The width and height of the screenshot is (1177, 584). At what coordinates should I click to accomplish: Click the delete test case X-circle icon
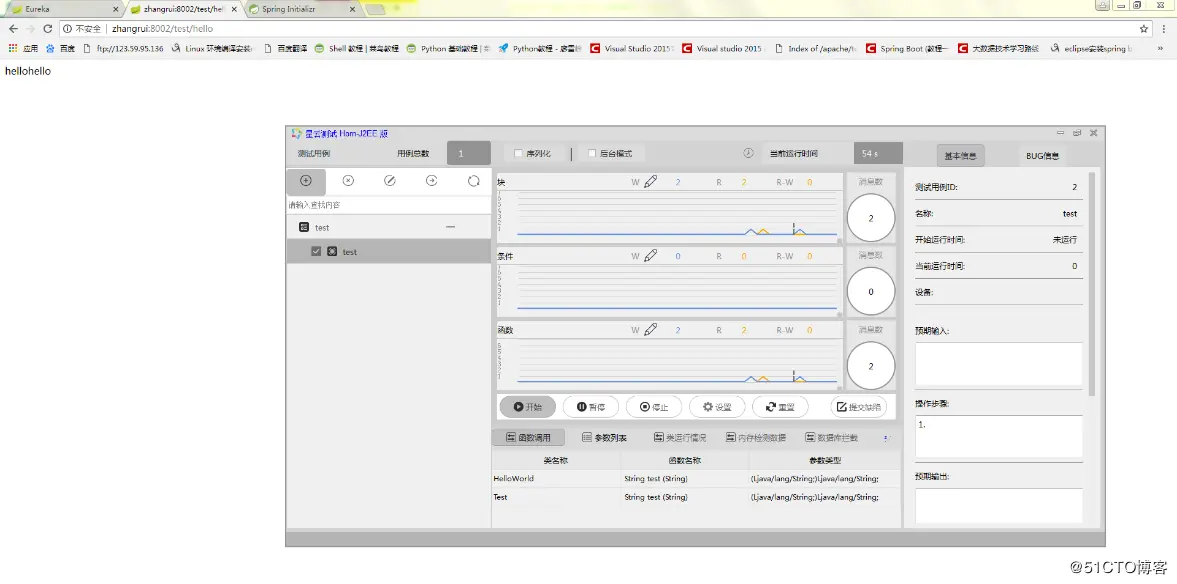click(348, 181)
